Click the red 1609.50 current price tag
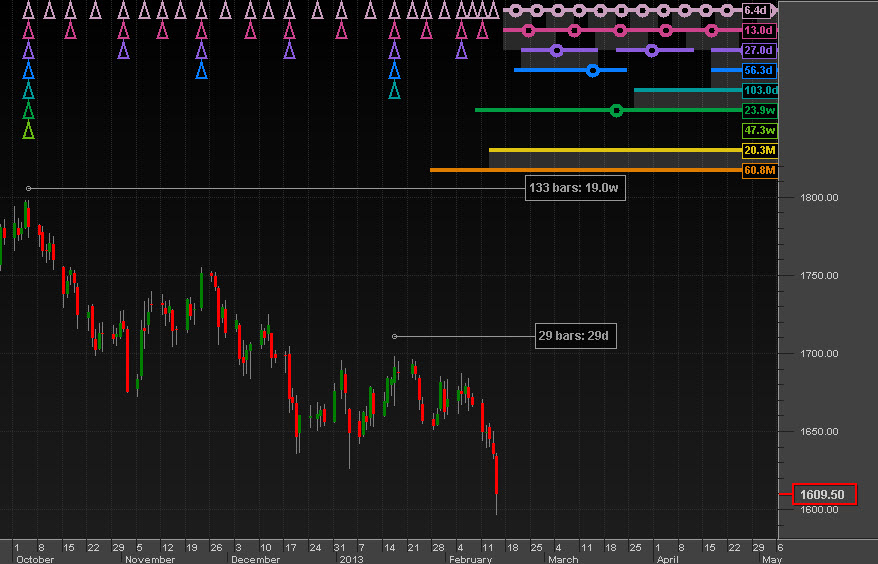Viewport: 878px width, 564px height. click(824, 494)
